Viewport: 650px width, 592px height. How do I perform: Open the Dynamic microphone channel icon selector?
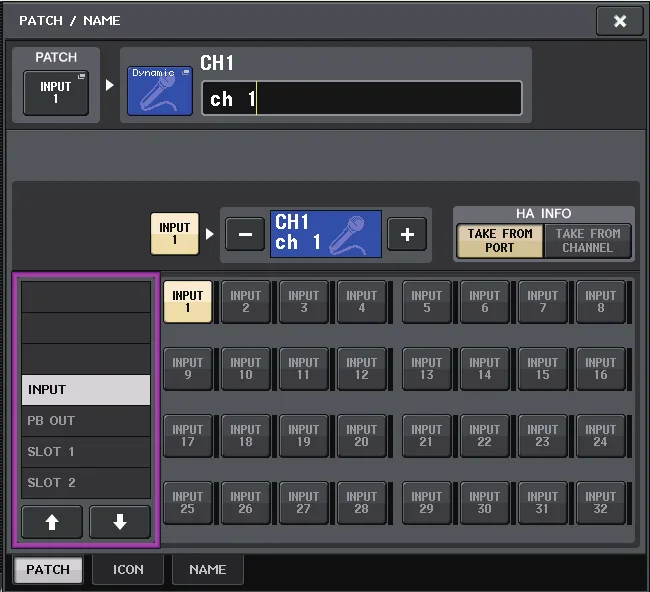point(160,91)
